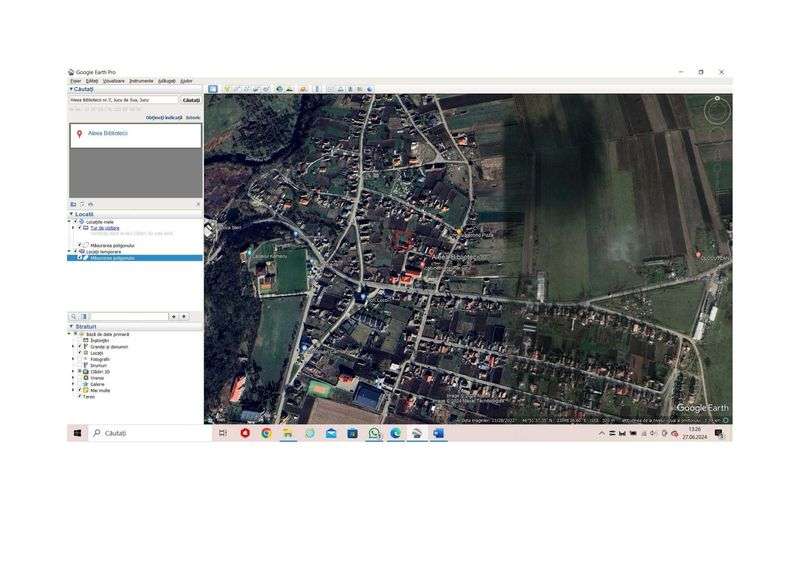Open the Editați menu

(x=92, y=81)
